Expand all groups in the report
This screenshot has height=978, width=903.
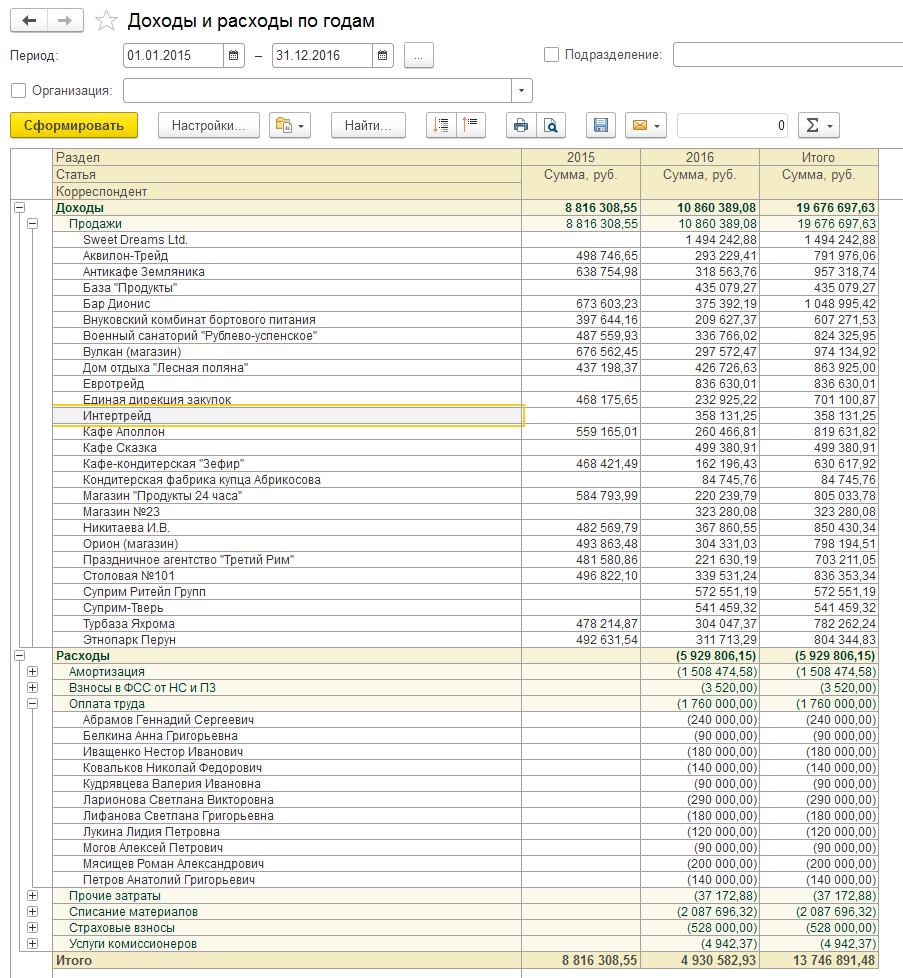tap(441, 125)
